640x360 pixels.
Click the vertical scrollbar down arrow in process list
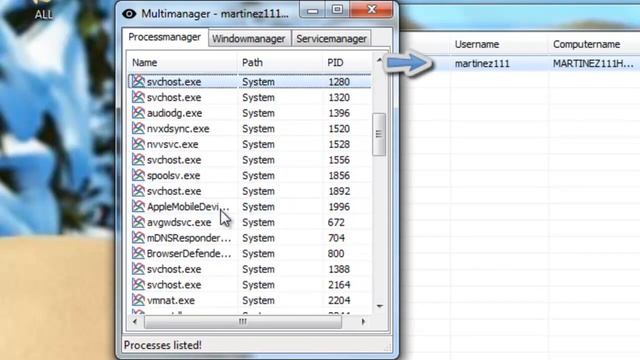point(380,306)
